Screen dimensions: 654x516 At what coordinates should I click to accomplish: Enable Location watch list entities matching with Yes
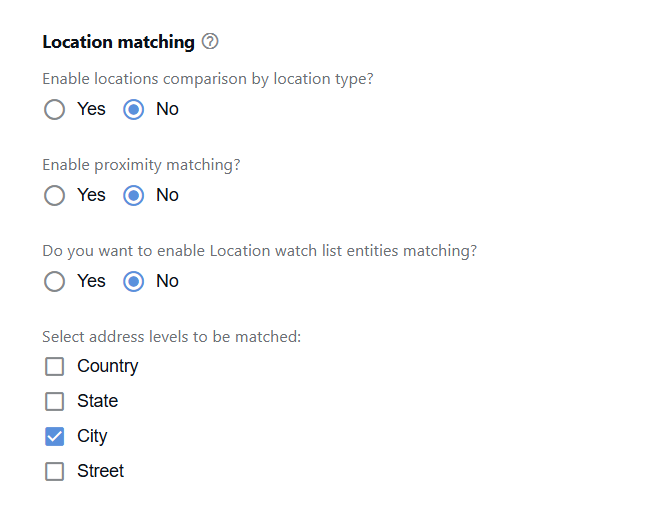tap(55, 282)
